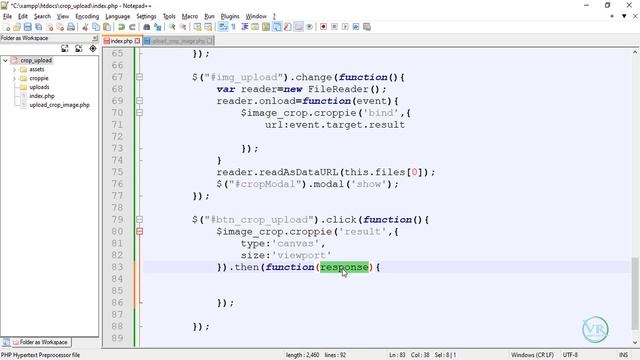Screen dimensions: 640x360
Task: Open Find with the binoculars icon
Action: click(147, 27)
